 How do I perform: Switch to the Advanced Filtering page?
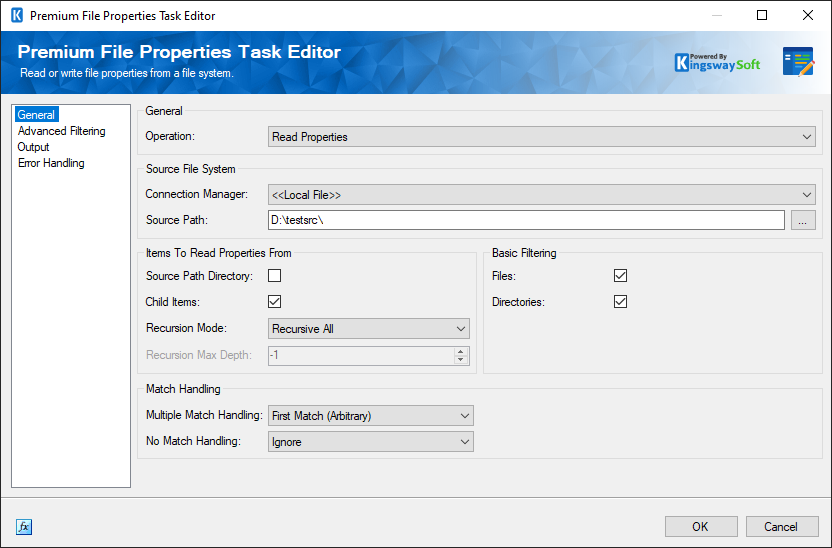[61, 131]
